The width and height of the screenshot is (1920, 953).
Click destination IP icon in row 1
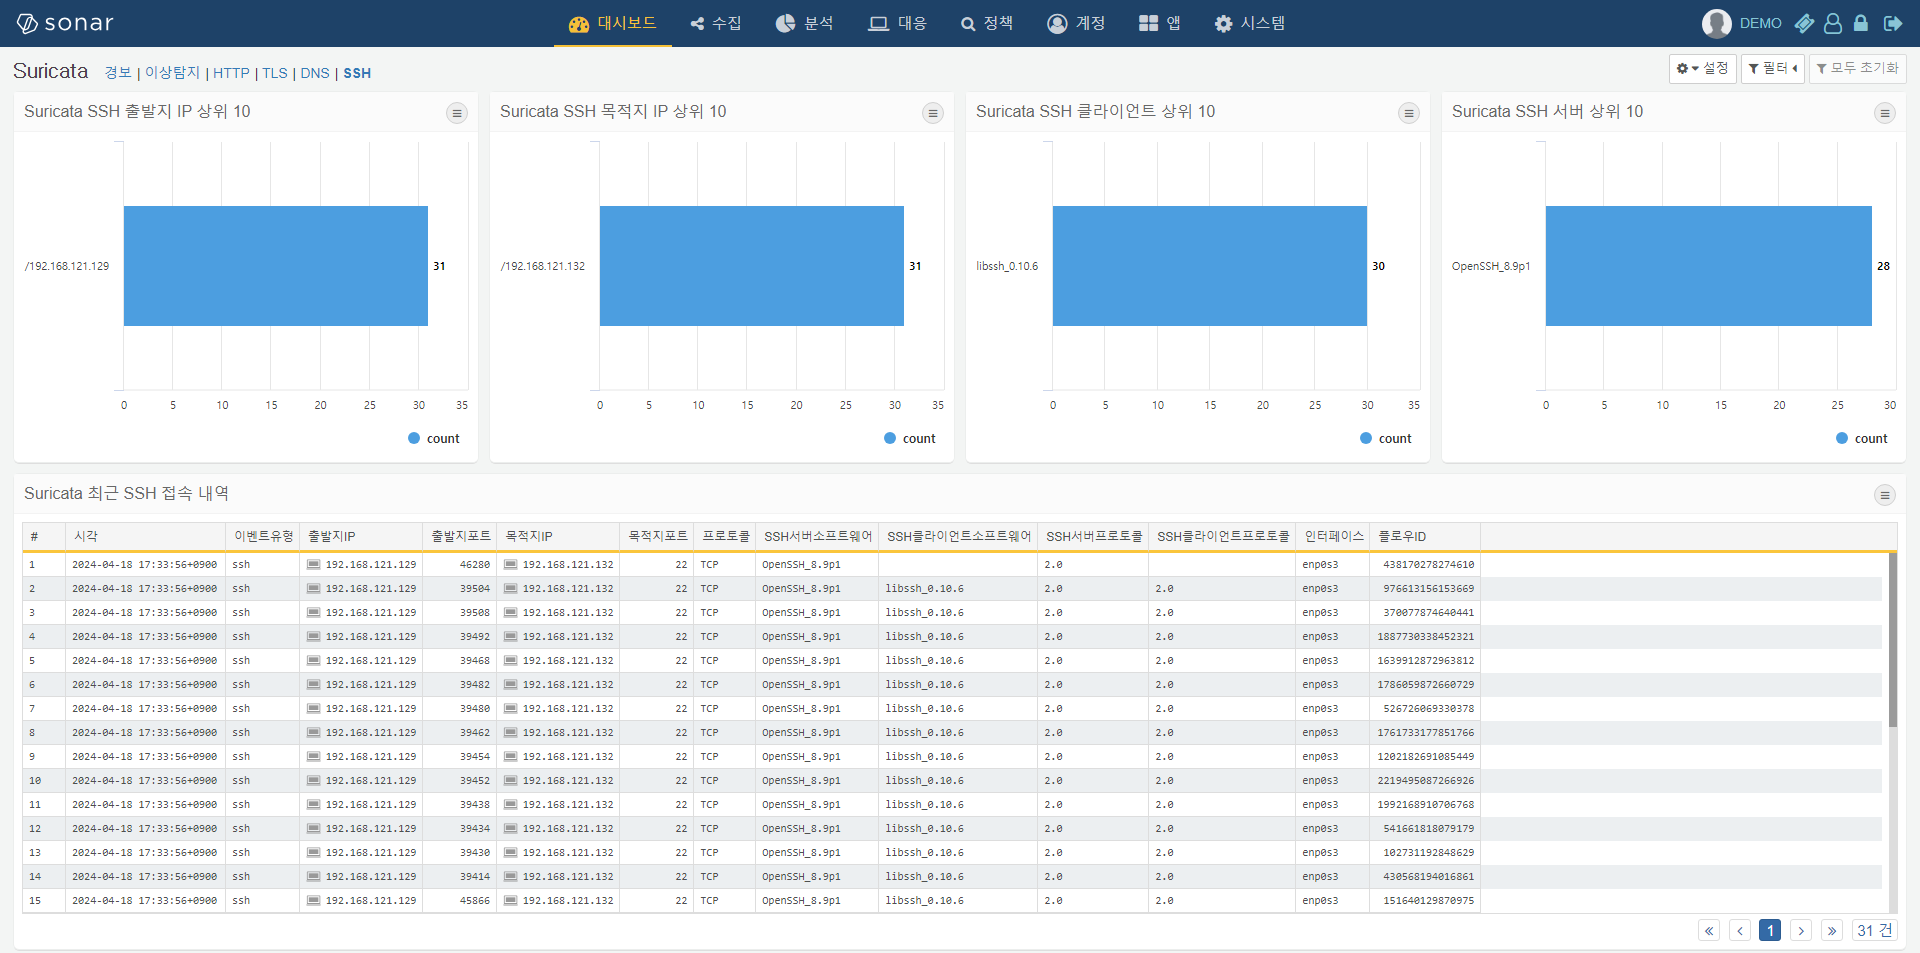tap(511, 565)
